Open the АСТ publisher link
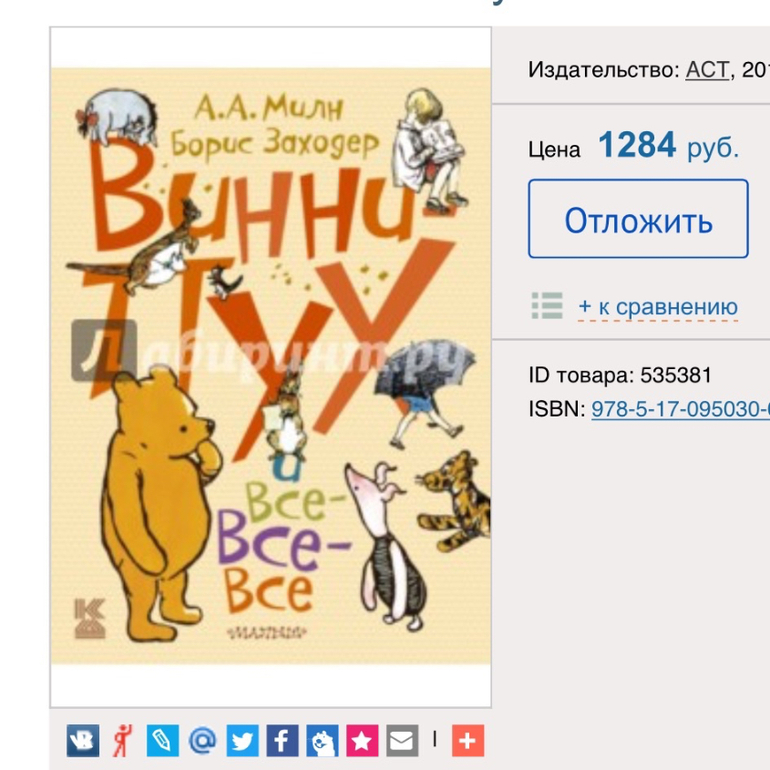770x770 pixels. click(707, 70)
